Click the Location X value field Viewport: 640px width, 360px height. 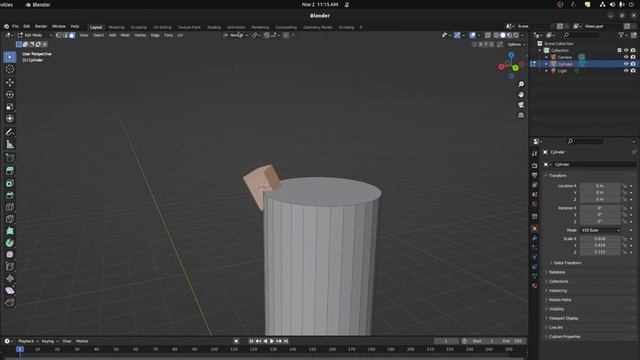pyautogui.click(x=600, y=186)
